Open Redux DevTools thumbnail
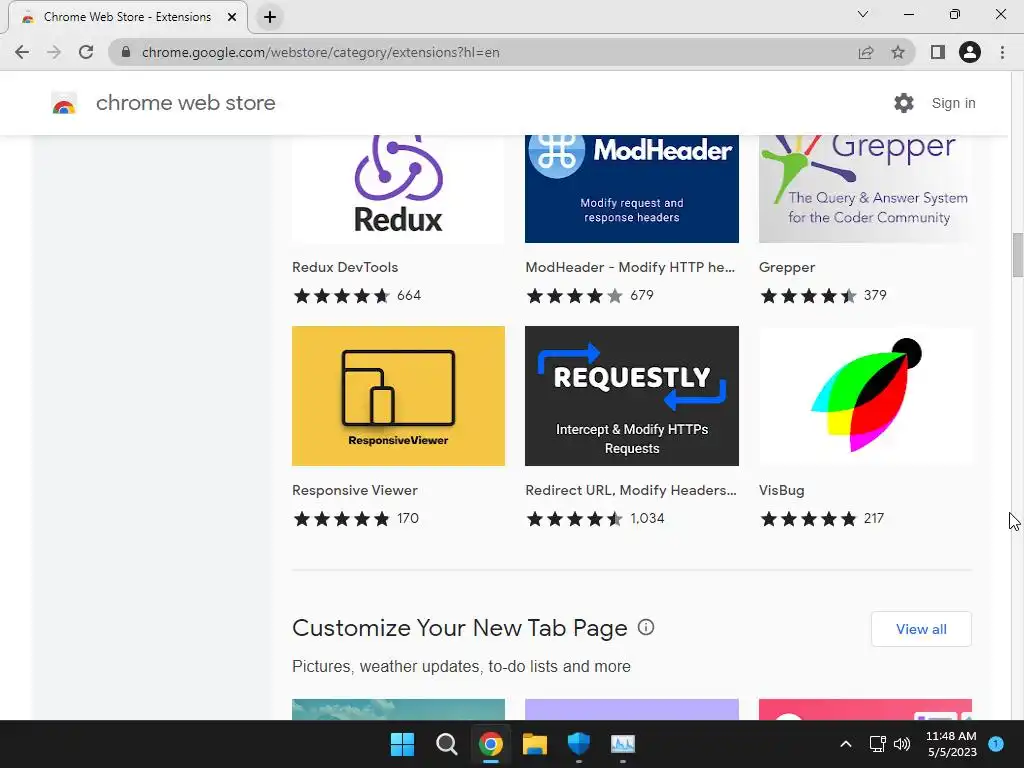The image size is (1024, 768). tap(398, 189)
